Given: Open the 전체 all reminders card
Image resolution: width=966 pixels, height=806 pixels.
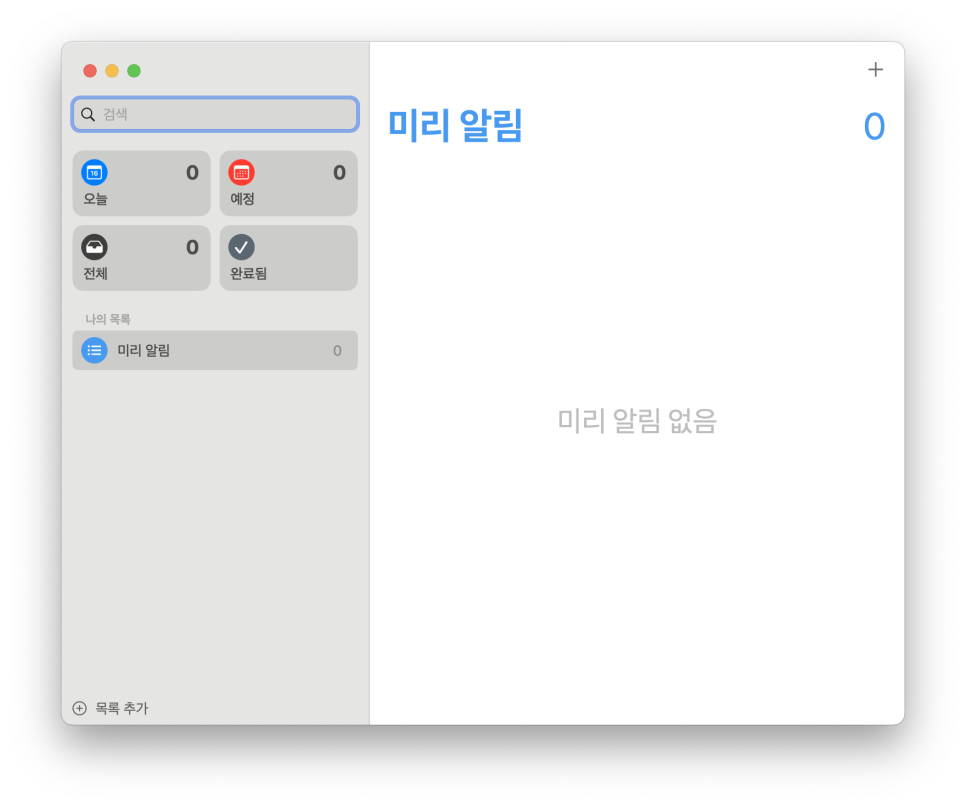Looking at the screenshot, I should pos(142,258).
